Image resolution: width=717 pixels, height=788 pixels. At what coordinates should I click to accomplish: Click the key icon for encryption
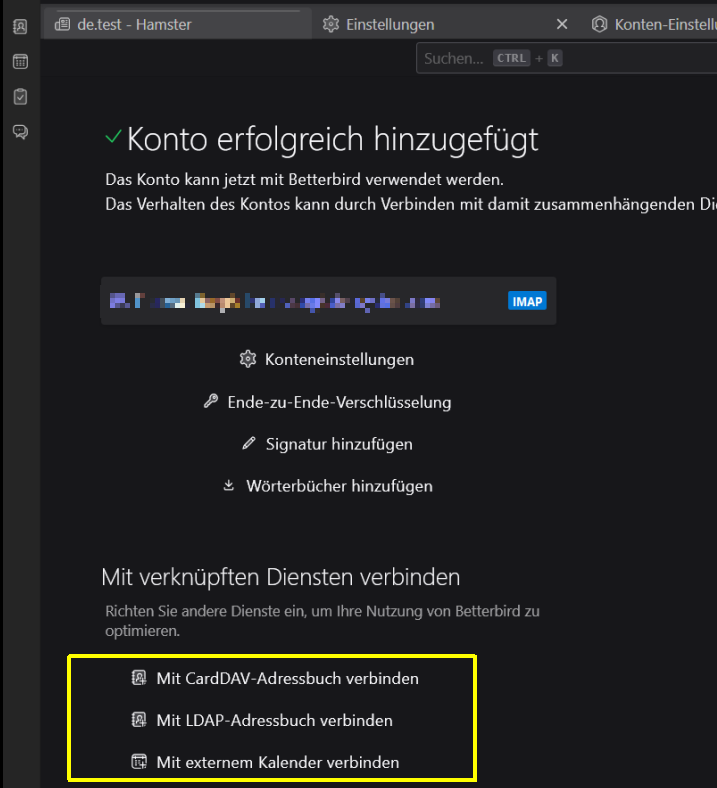point(211,401)
